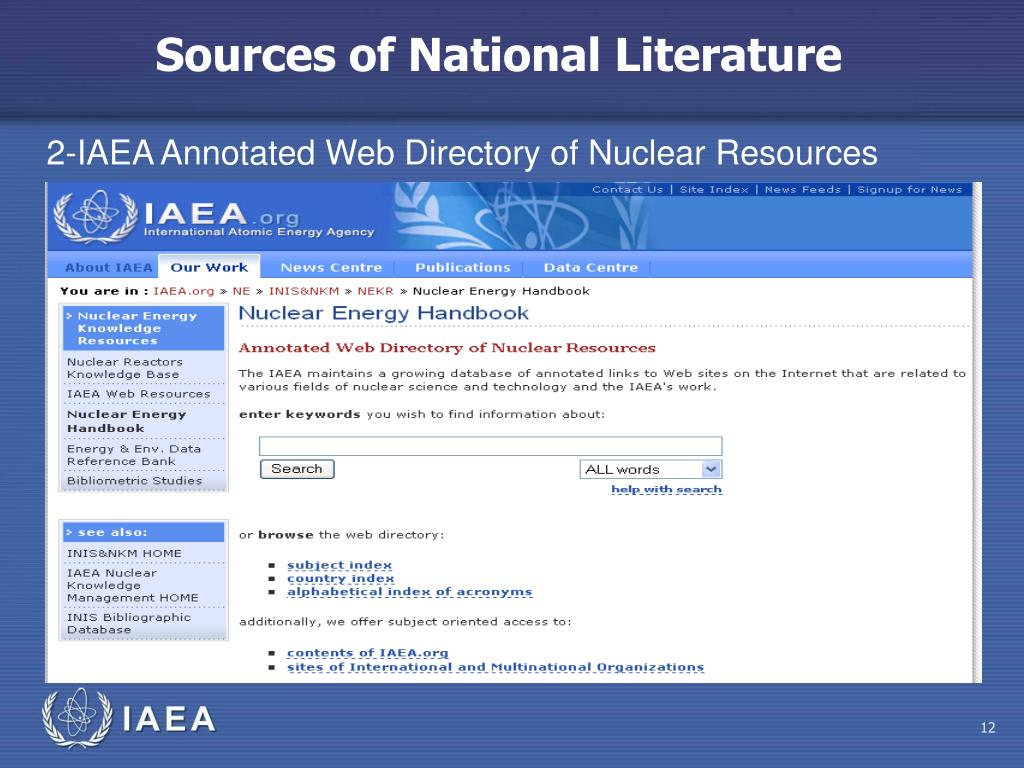Screen dimensions: 1024x768
Task: Open the Site Index link
Action: [714, 189]
